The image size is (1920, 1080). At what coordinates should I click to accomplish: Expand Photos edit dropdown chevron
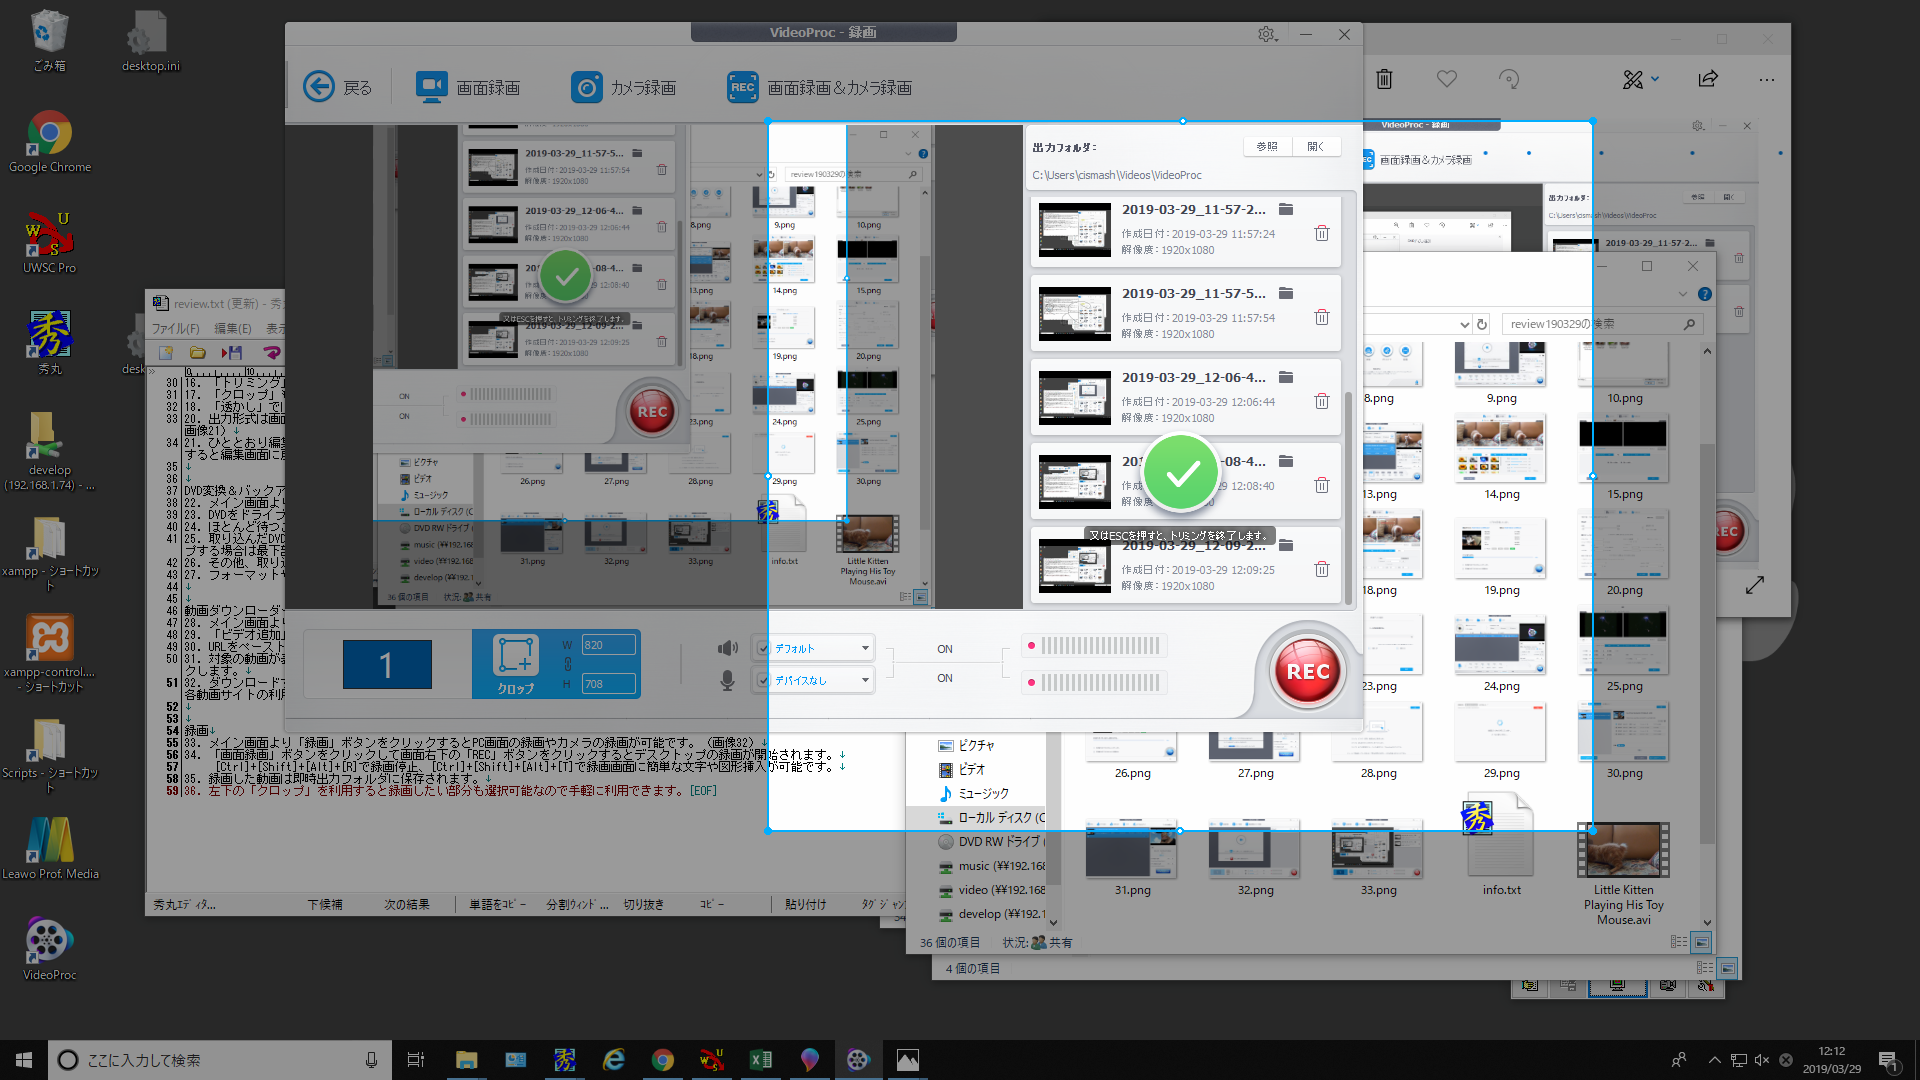click(x=1655, y=79)
